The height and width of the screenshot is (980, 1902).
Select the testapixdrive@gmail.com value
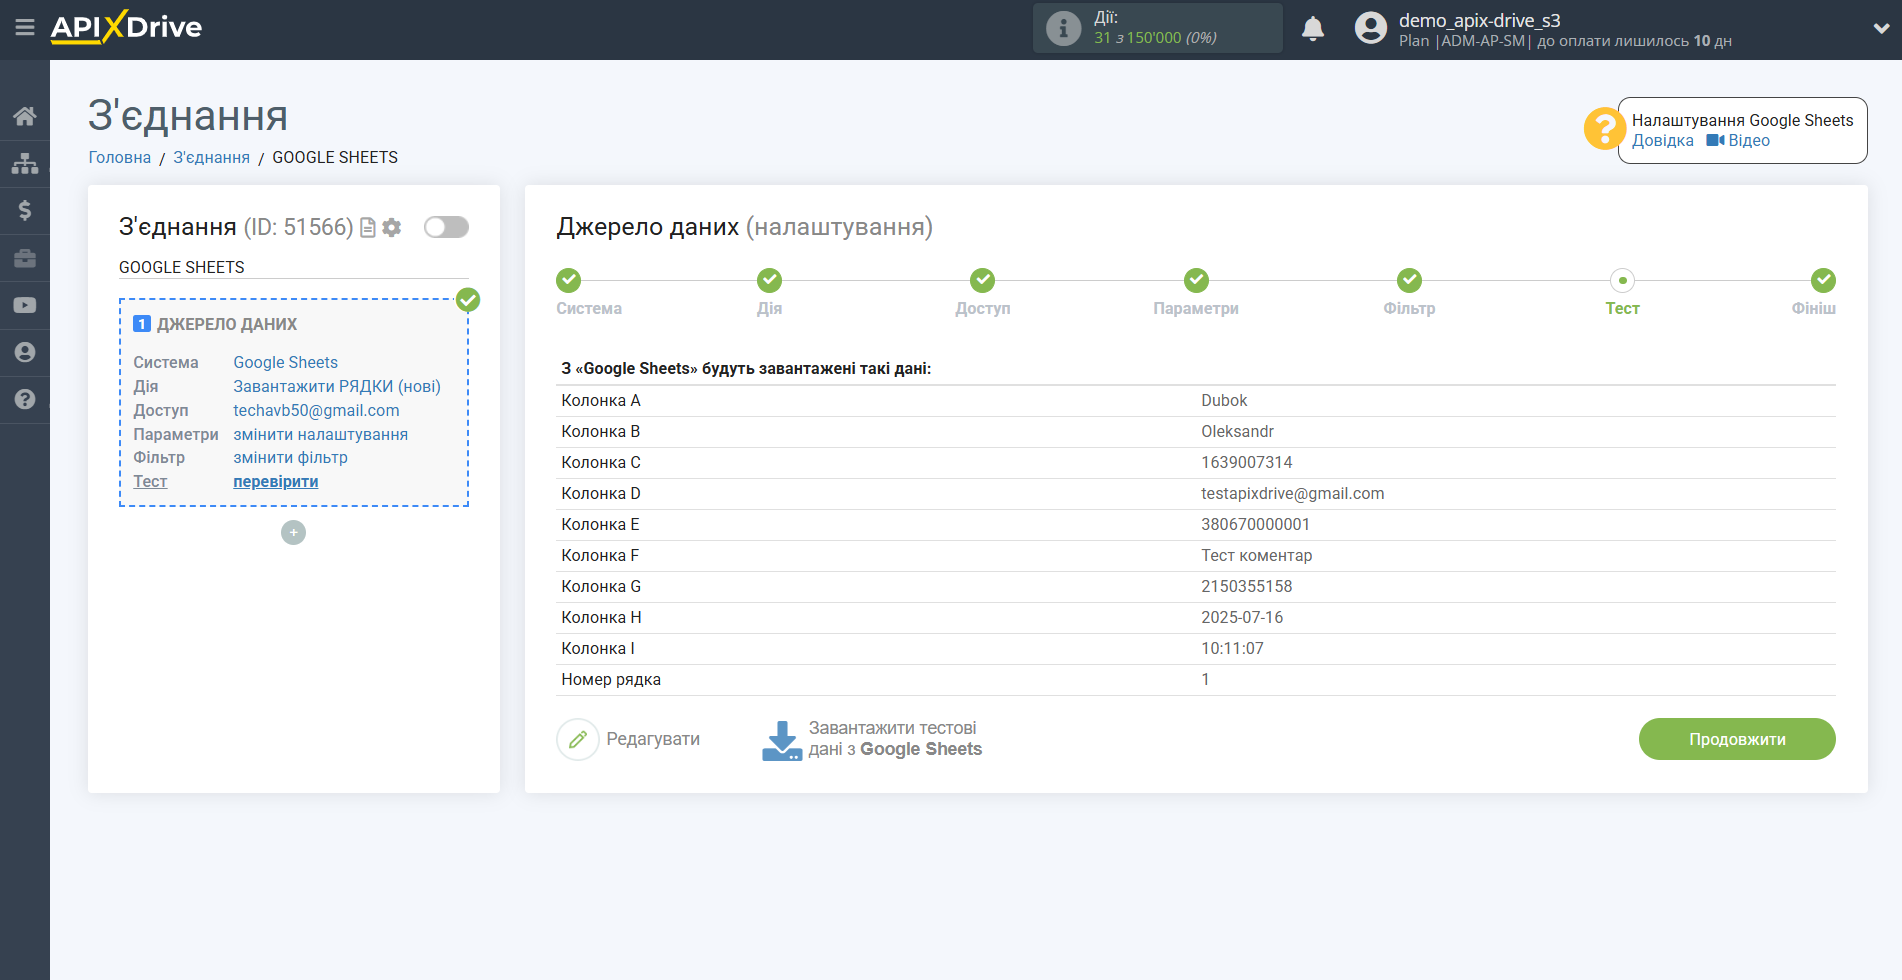click(x=1293, y=493)
